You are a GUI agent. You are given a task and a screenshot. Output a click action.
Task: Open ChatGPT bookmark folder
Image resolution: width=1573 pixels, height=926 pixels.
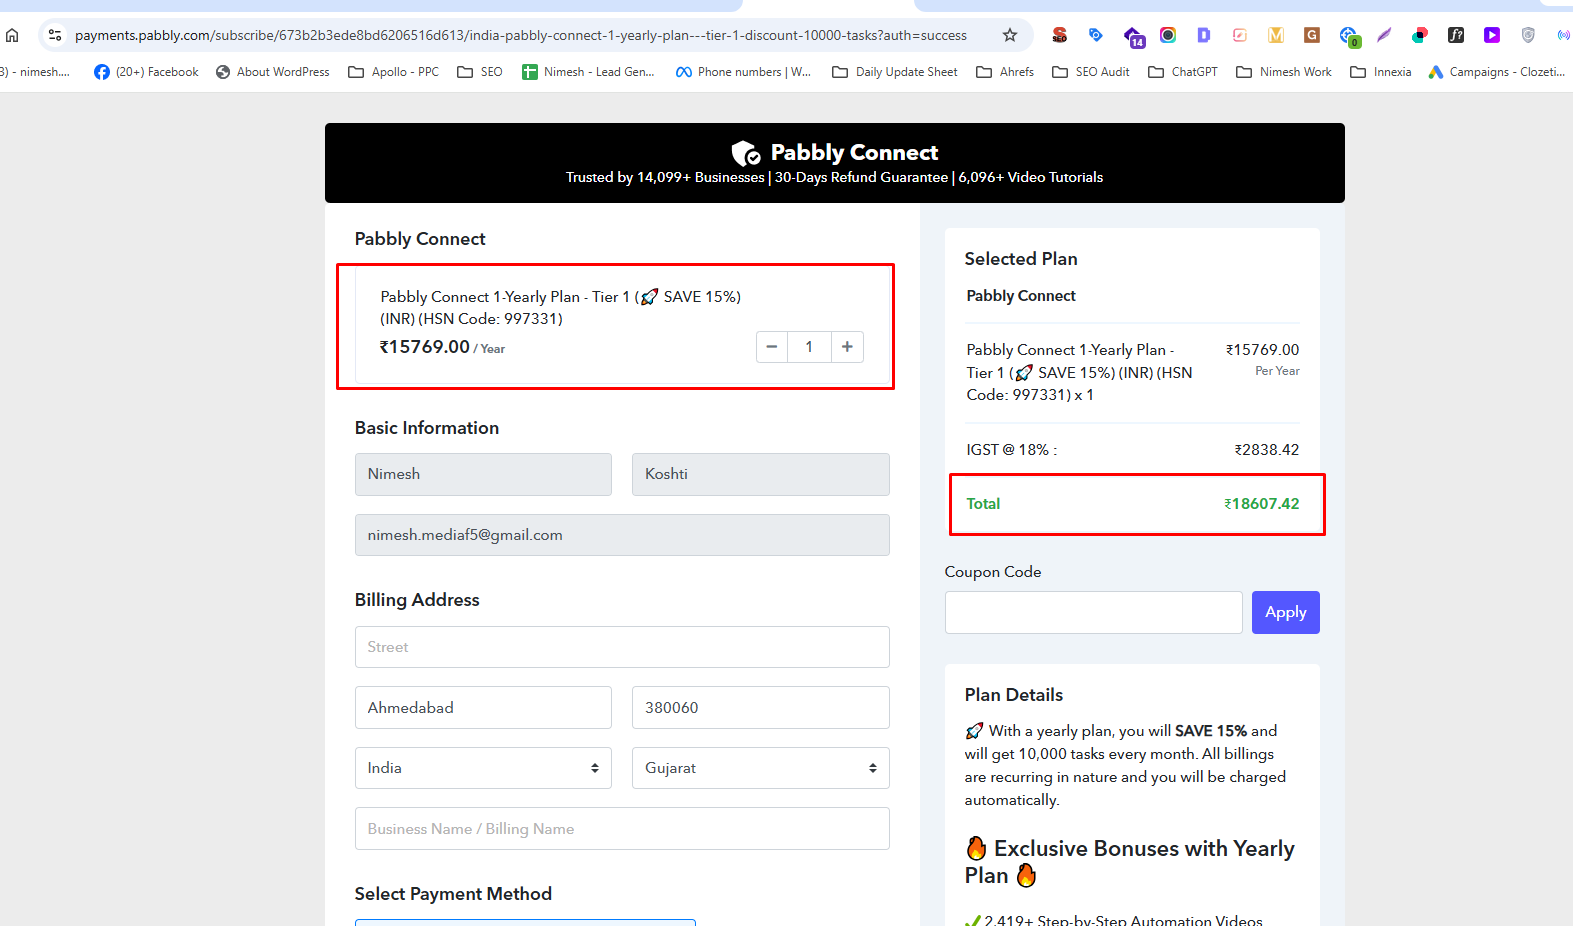point(1183,72)
